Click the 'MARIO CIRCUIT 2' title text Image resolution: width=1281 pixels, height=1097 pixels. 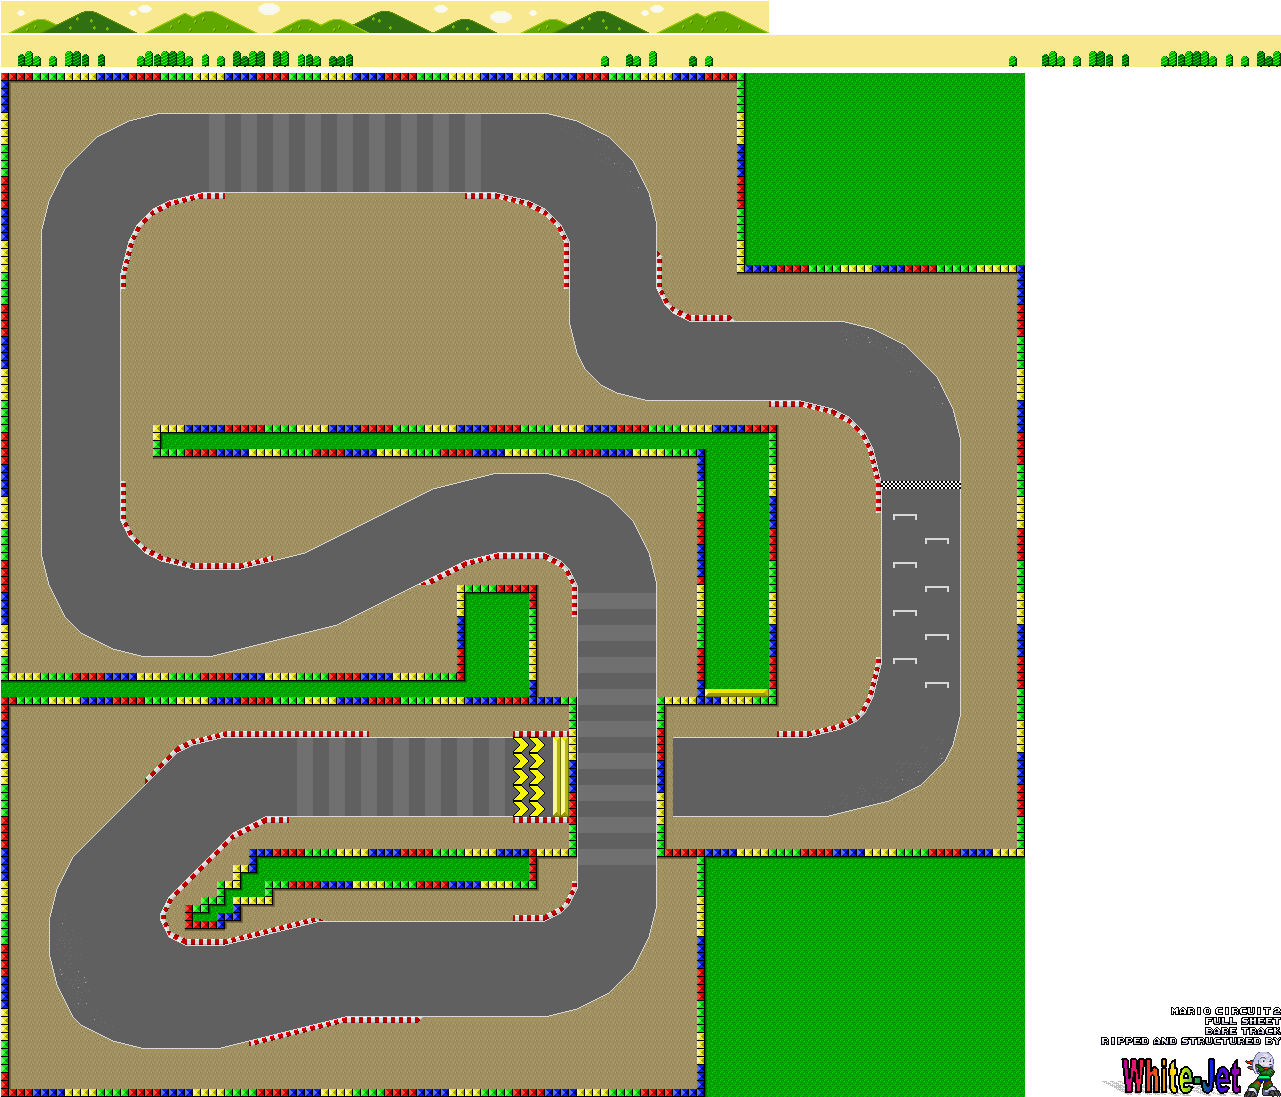tap(1225, 1012)
